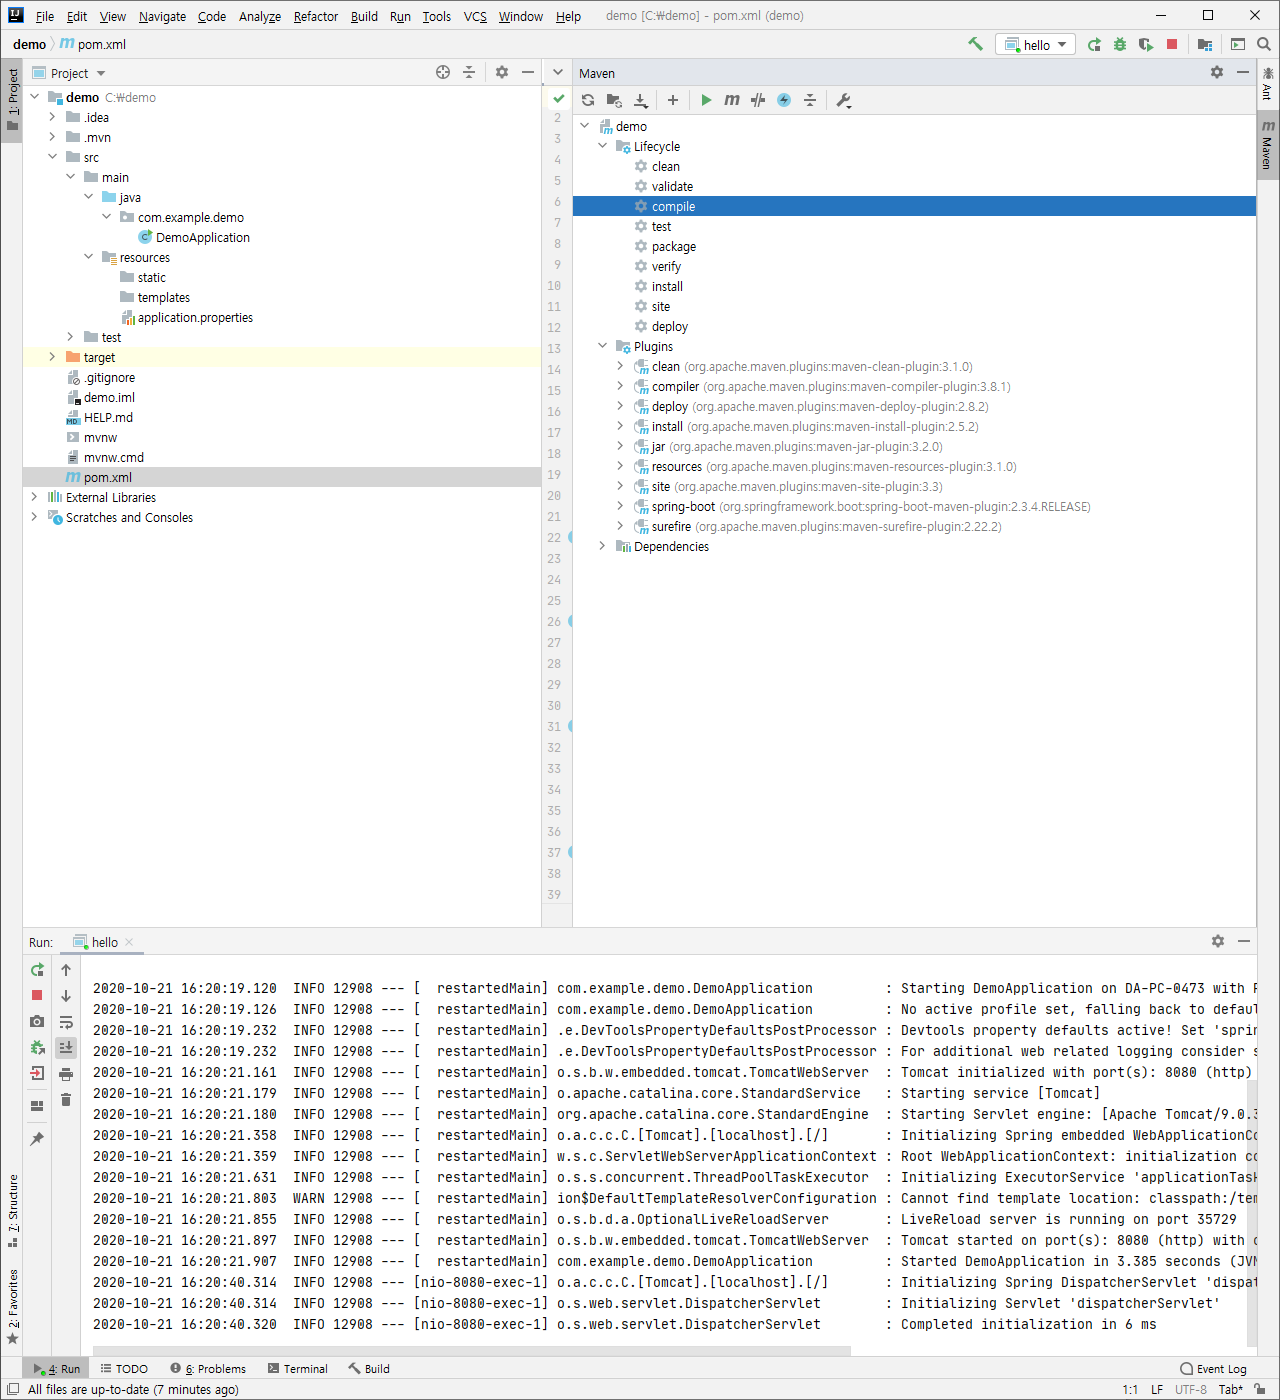Expand the target folder
1280x1400 pixels.
tap(52, 357)
